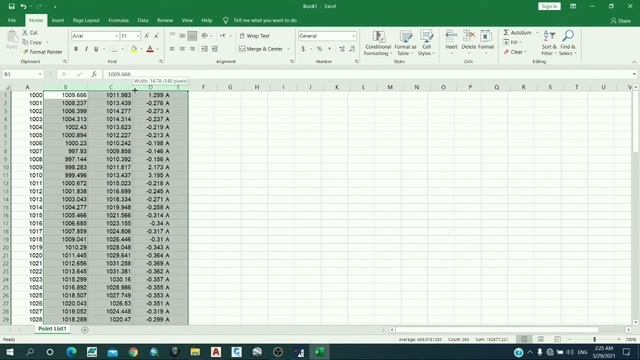
Task: Click the Orientation icon
Action: (x=205, y=36)
